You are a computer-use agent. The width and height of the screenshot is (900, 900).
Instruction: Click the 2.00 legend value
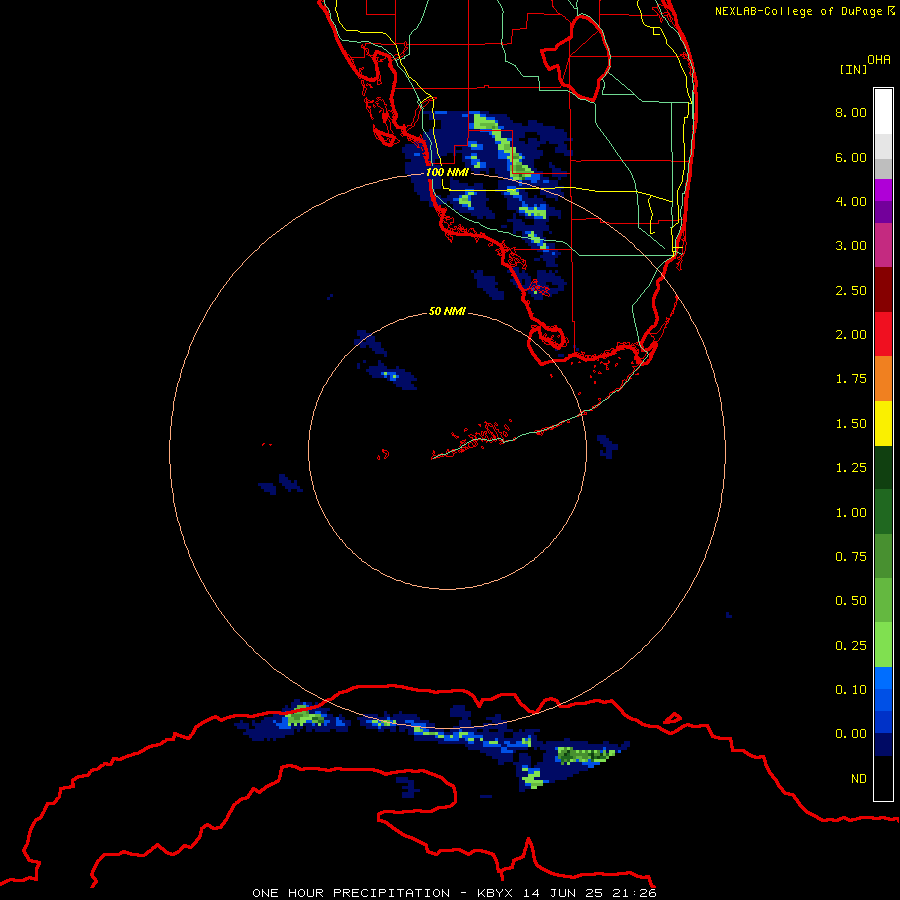click(851, 335)
